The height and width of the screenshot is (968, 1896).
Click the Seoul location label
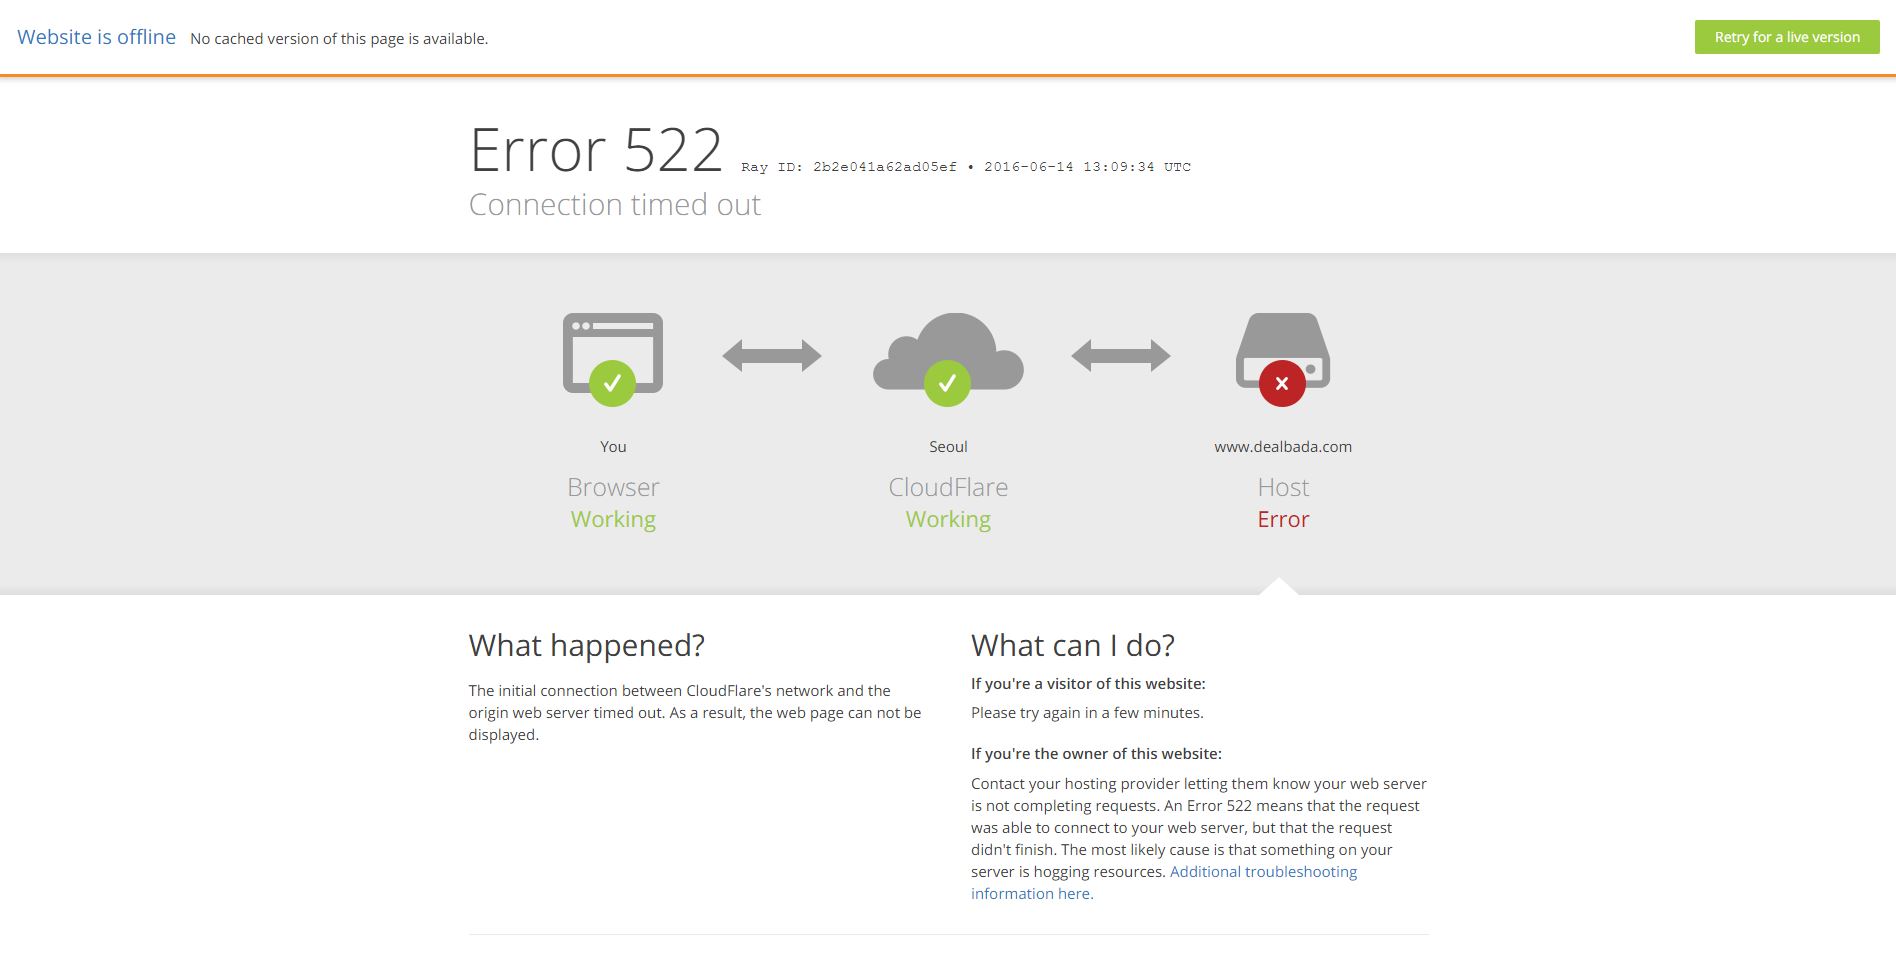coord(948,447)
